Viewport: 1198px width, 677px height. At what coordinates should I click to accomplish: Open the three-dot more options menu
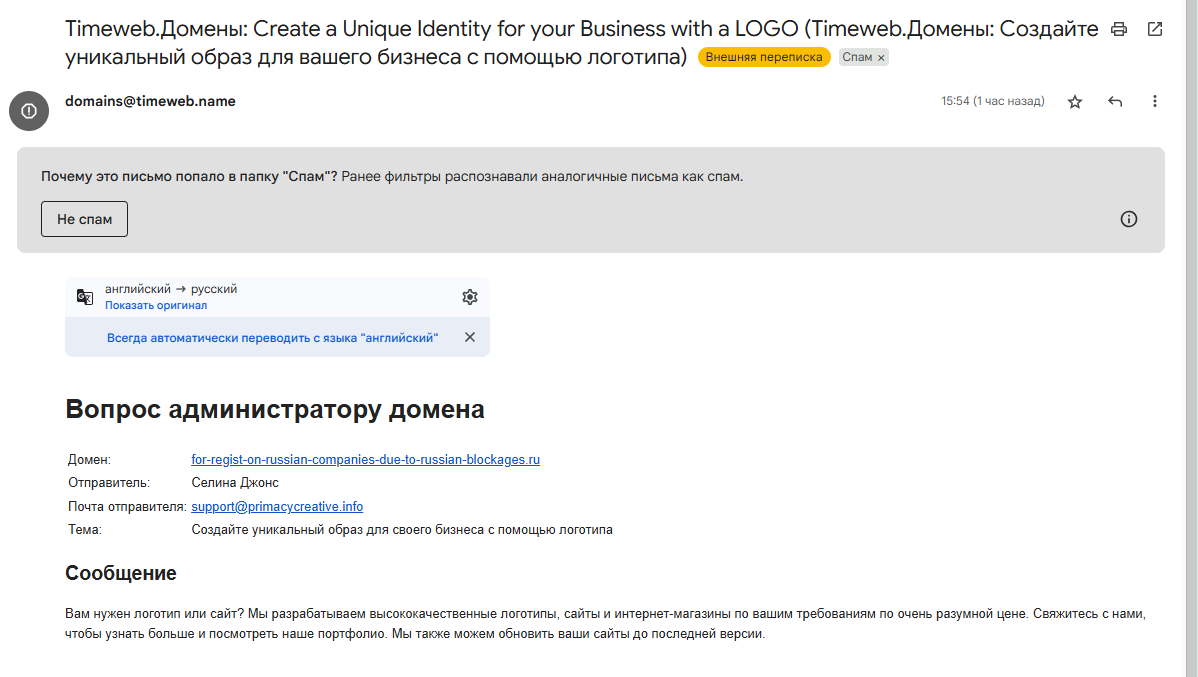(x=1154, y=102)
